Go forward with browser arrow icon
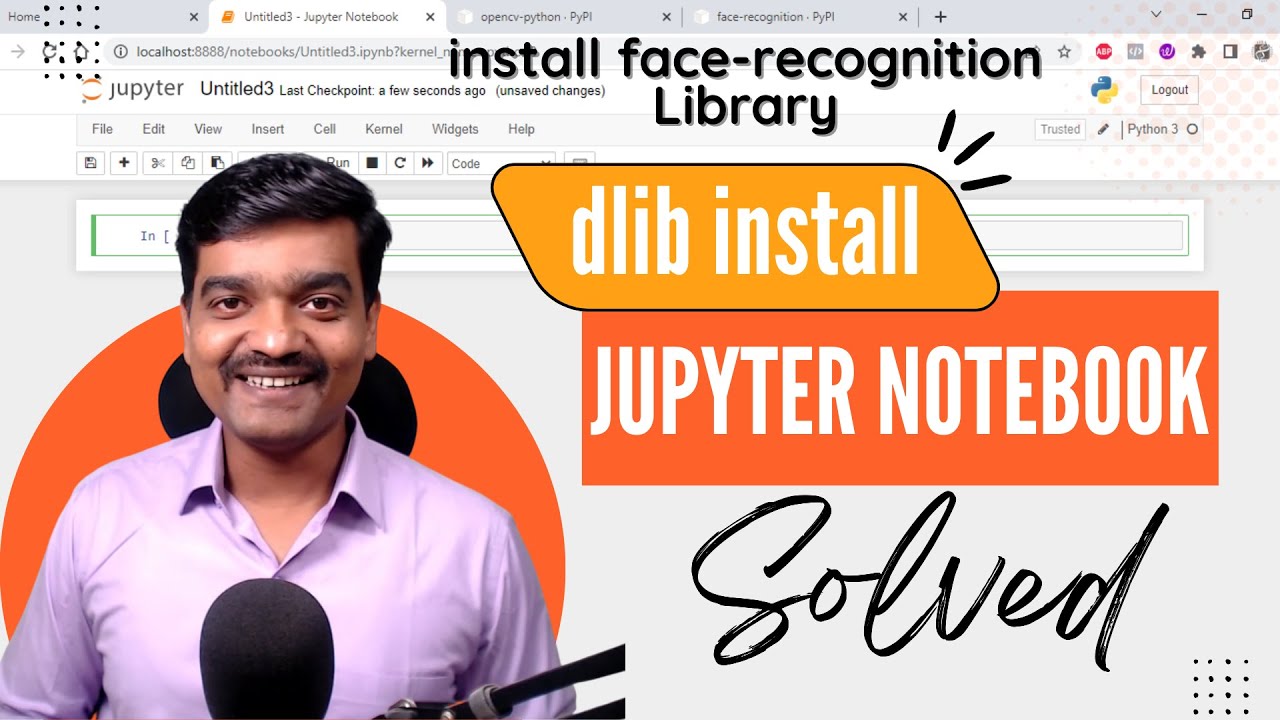This screenshot has height=720, width=1280. 18,51
